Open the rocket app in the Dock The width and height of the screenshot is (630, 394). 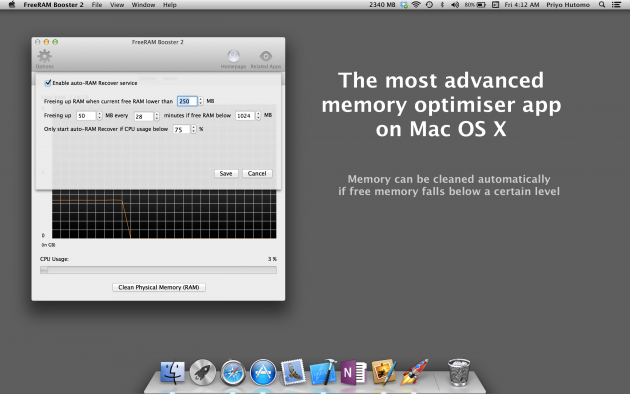click(414, 372)
